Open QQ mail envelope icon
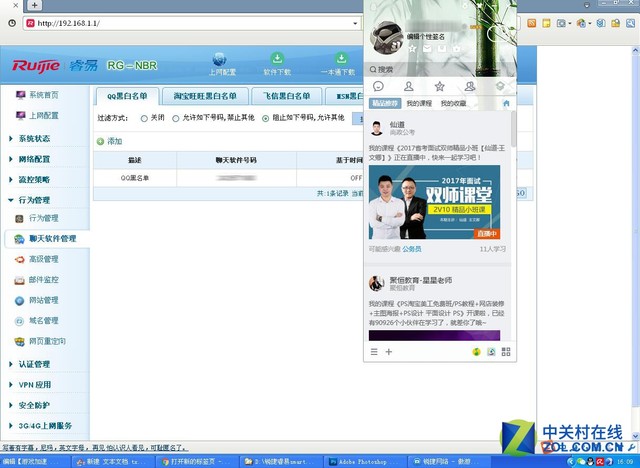Screen dimensions: 640x468 427,49
